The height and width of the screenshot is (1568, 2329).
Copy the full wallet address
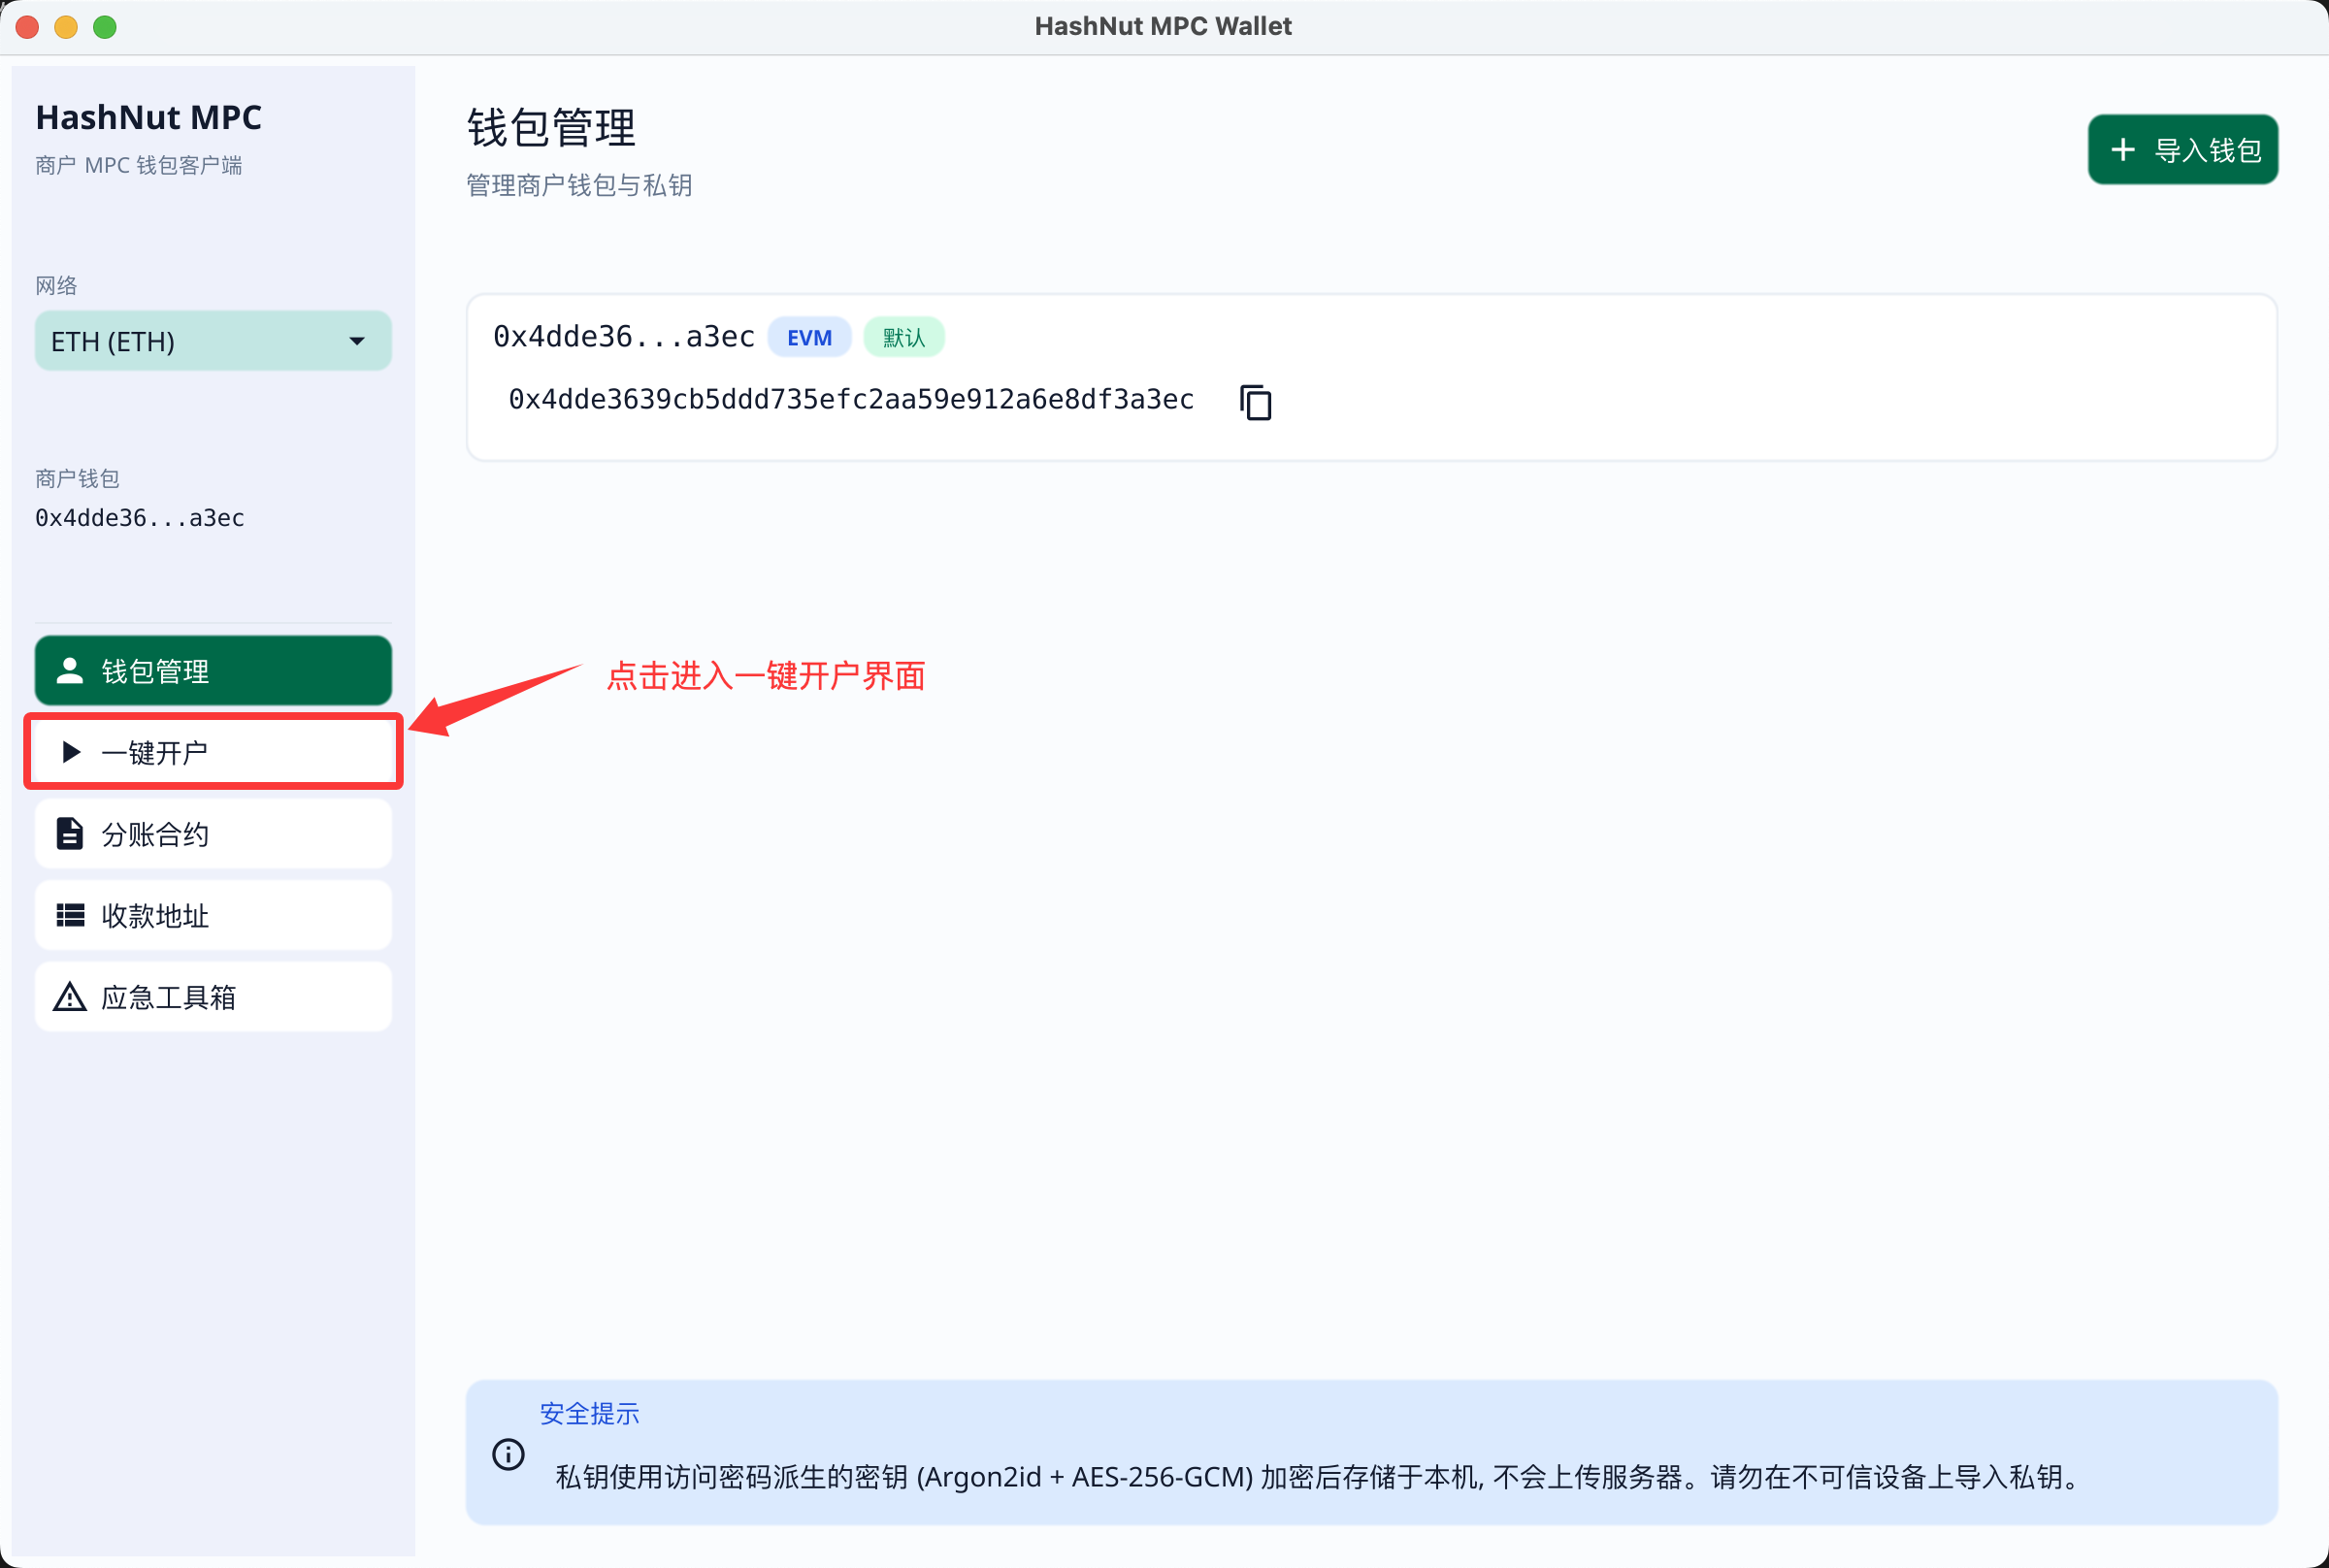click(1255, 402)
